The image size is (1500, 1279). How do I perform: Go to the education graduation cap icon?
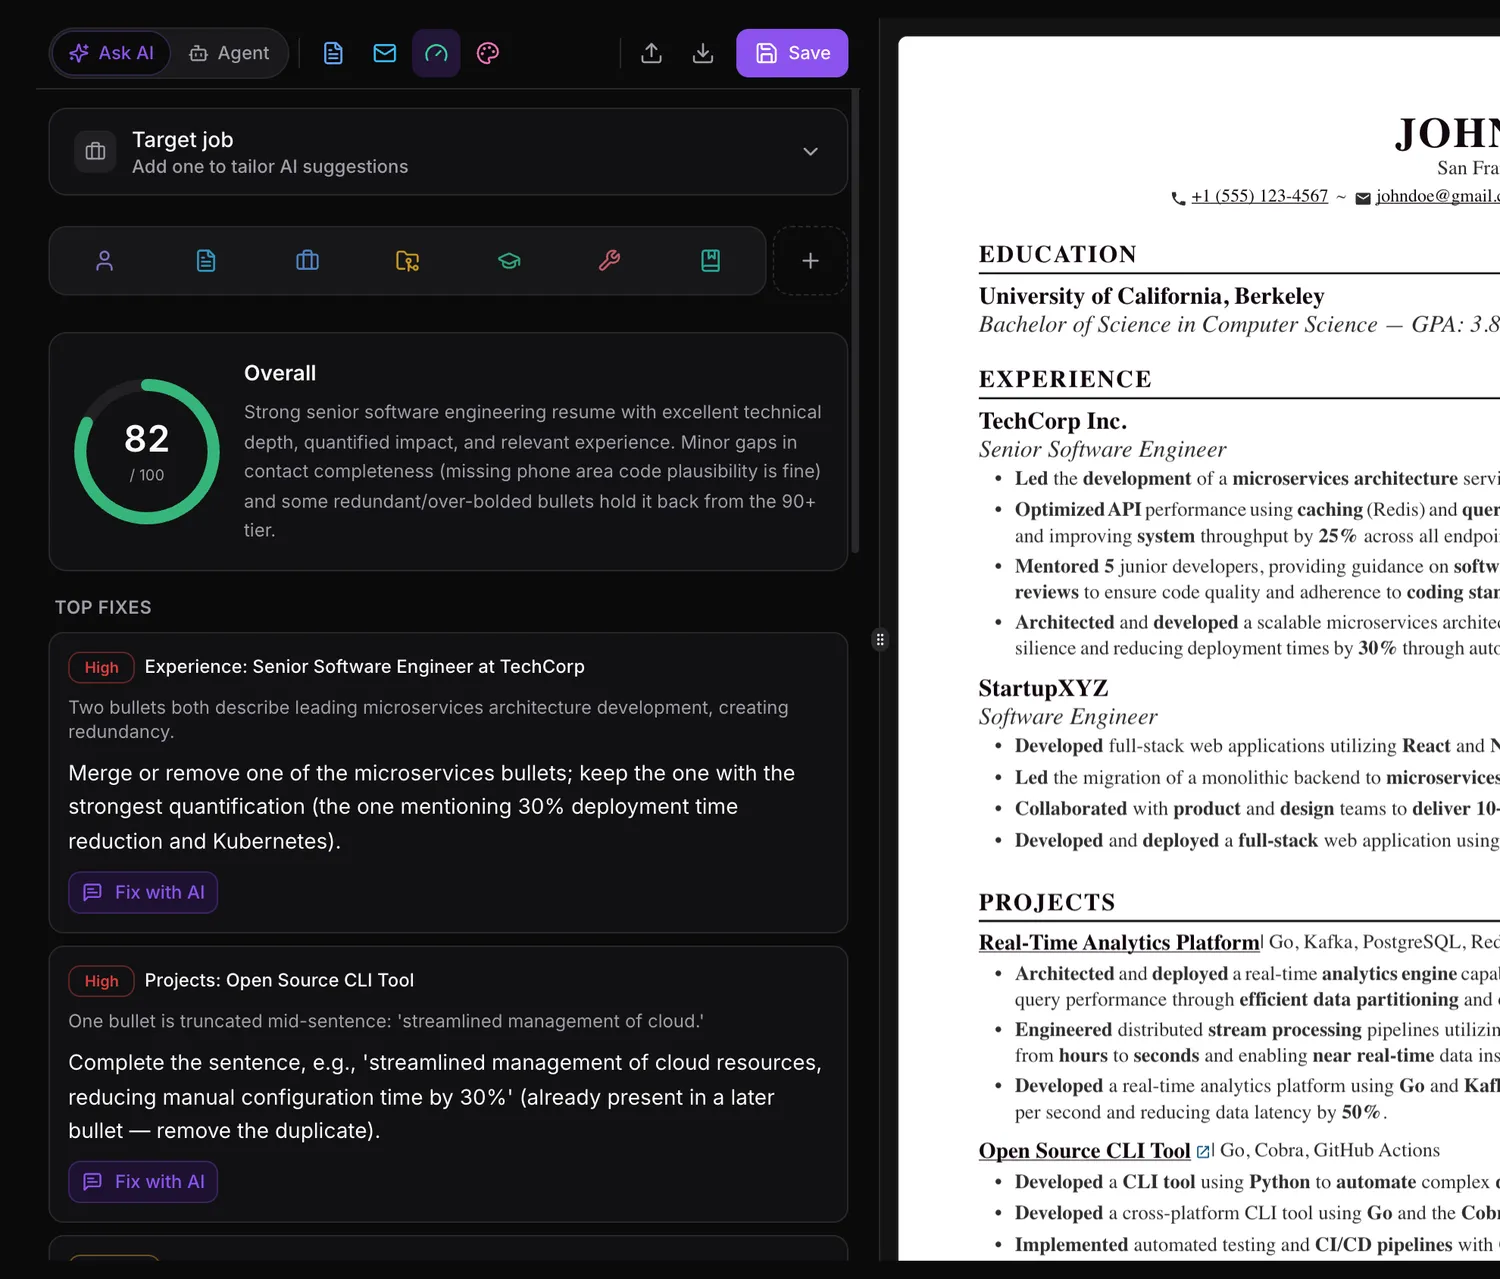point(509,261)
